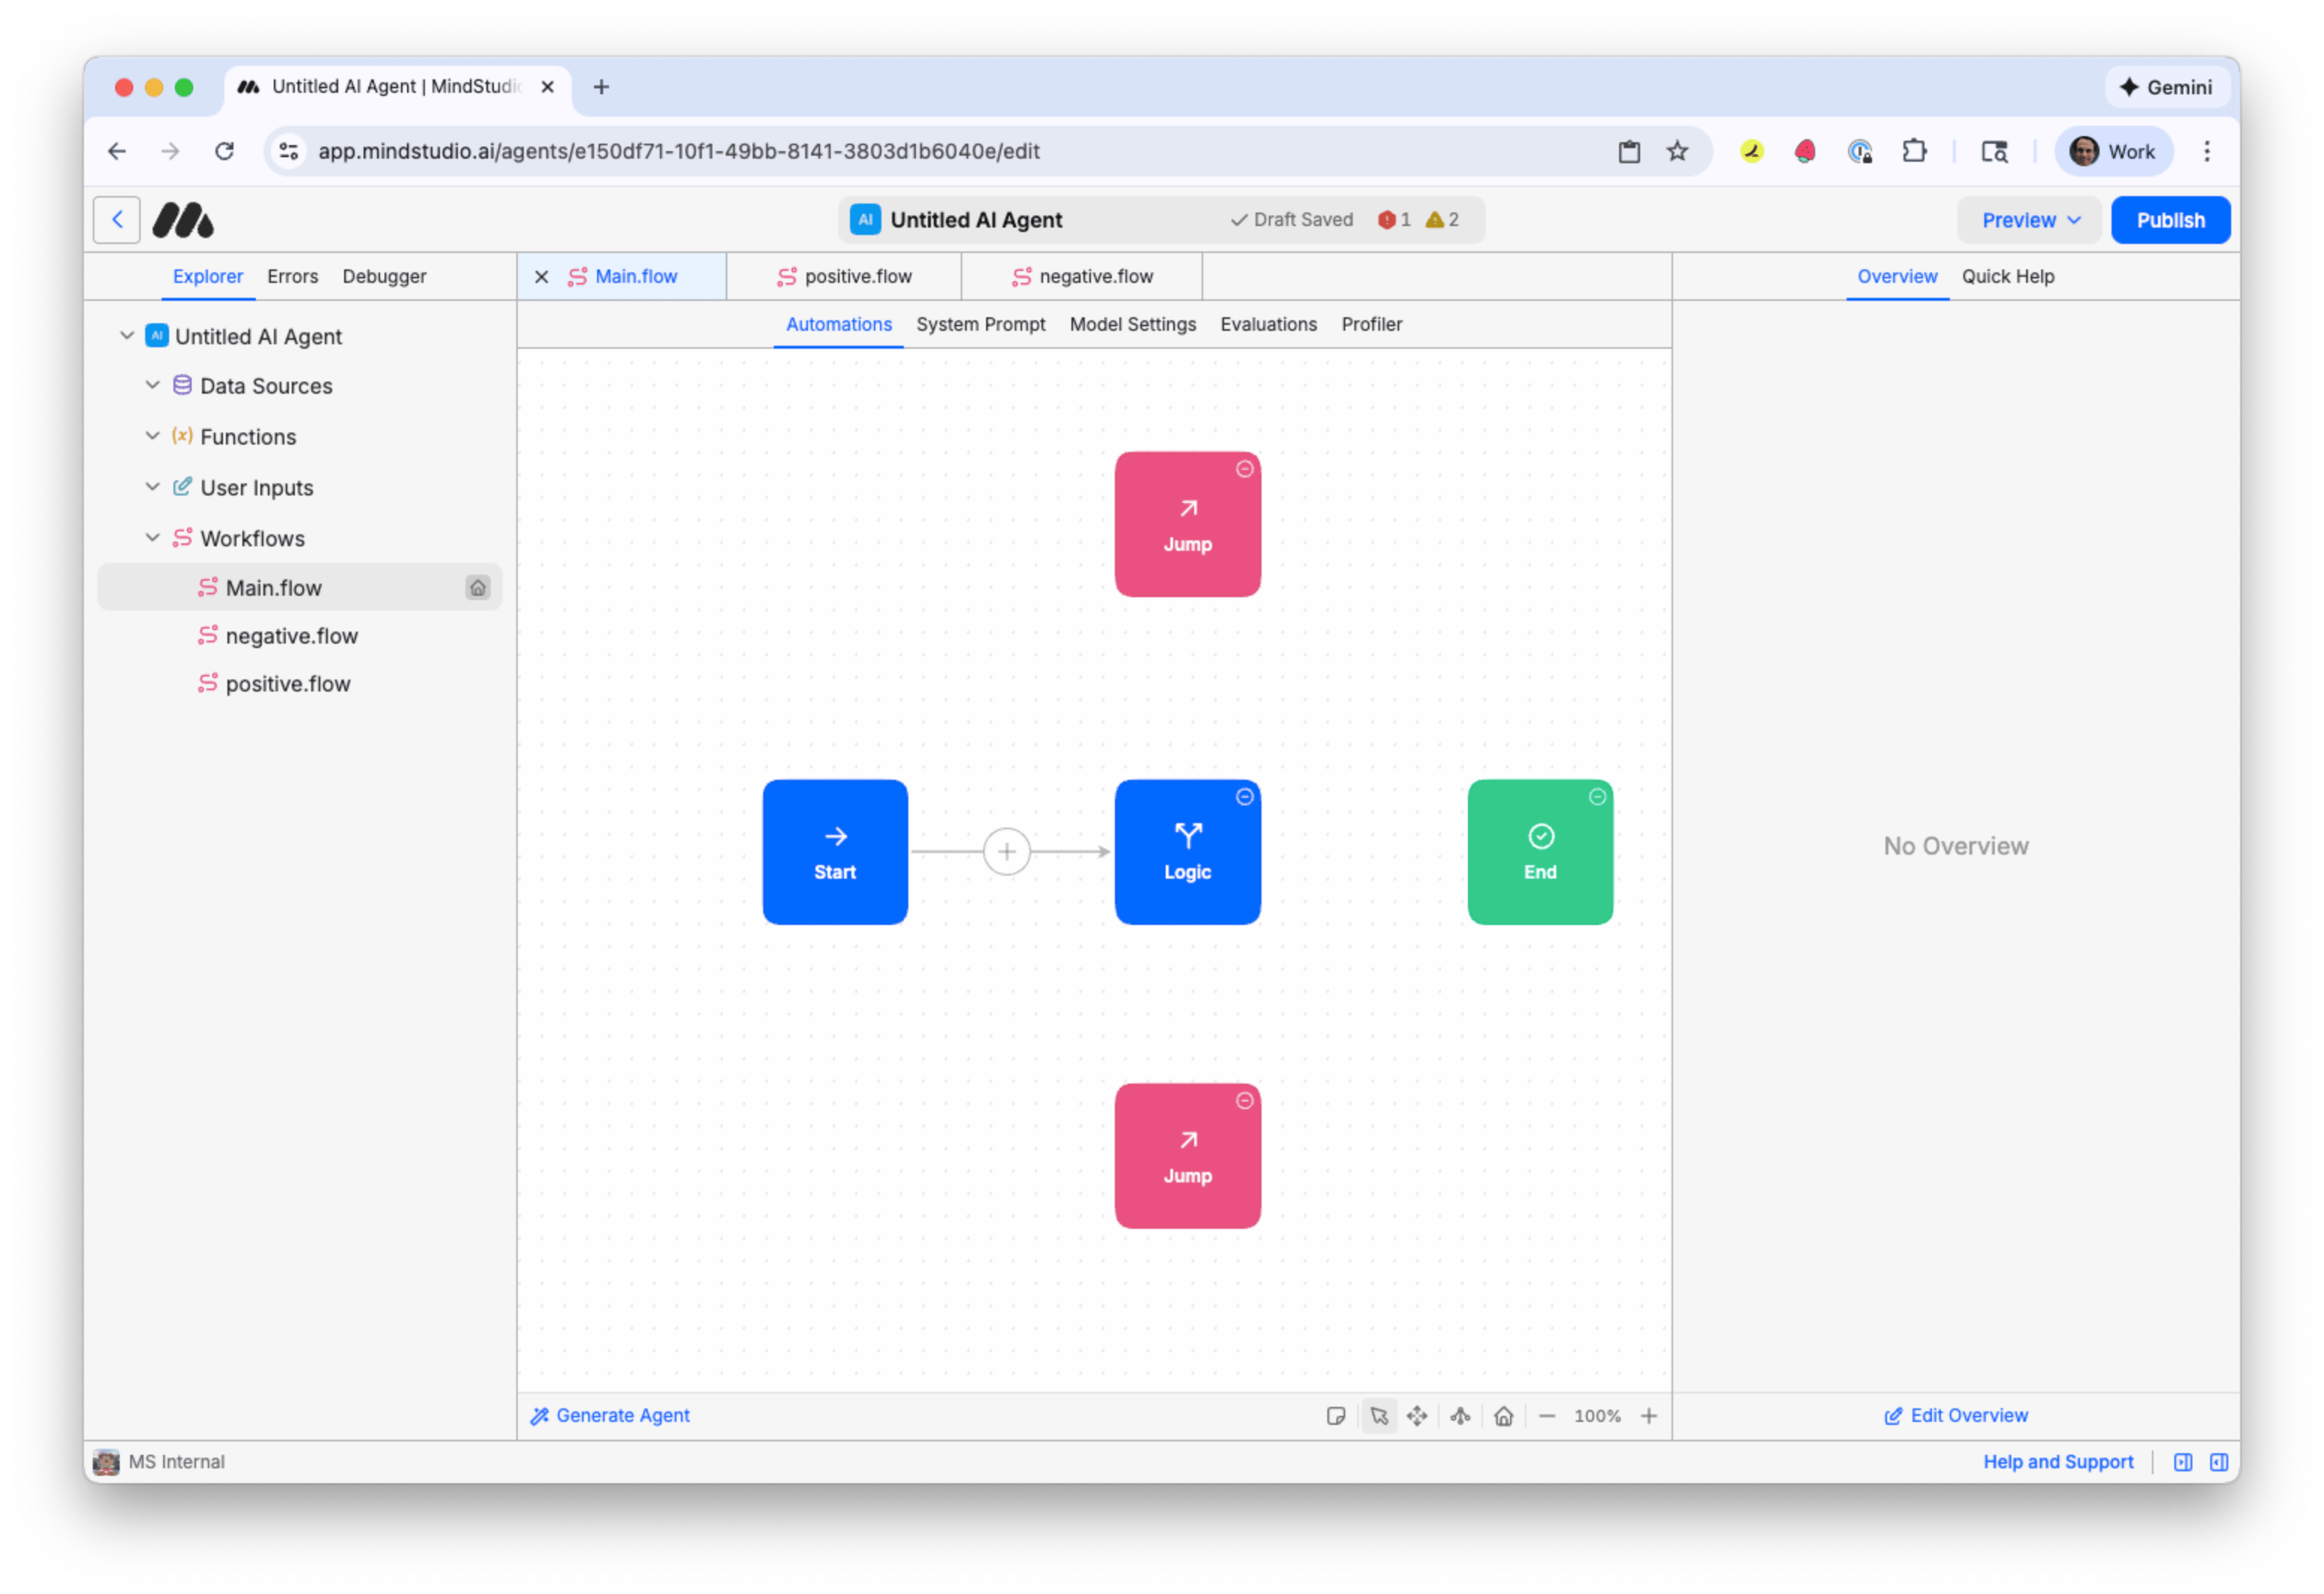Collapse the Data Sources tree section

click(152, 385)
